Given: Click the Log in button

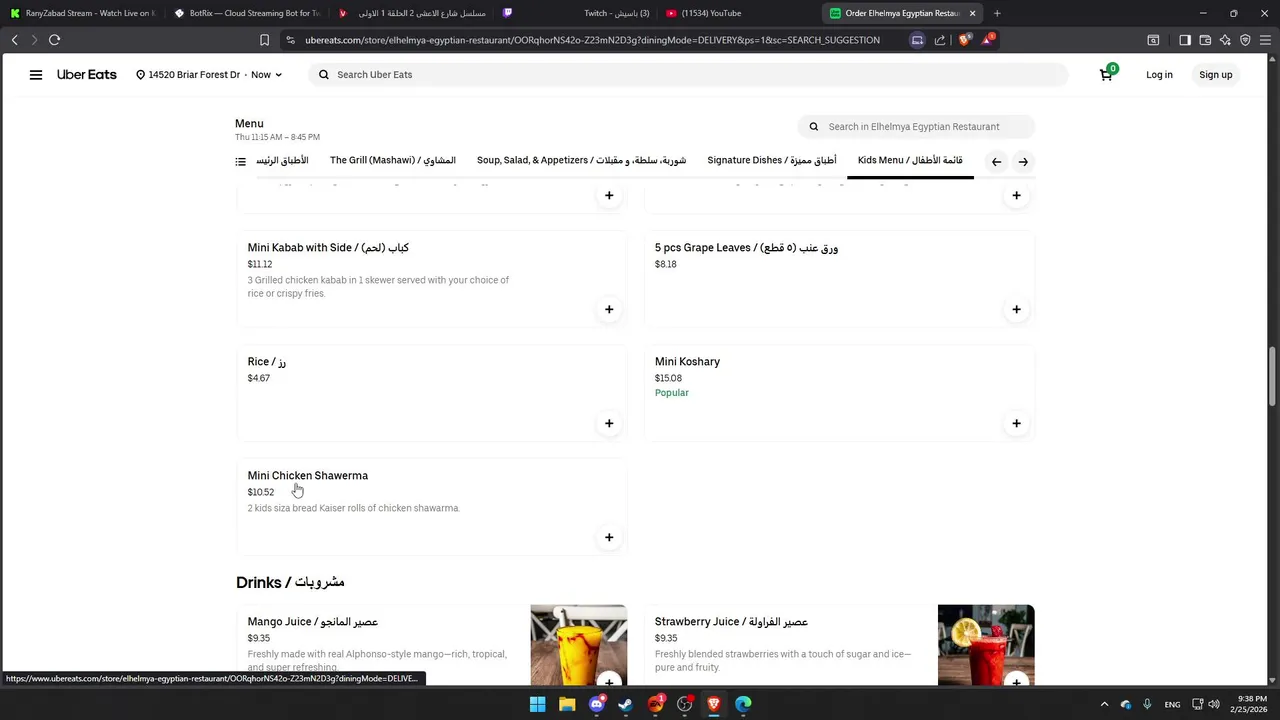Looking at the screenshot, I should pos(1159,75).
